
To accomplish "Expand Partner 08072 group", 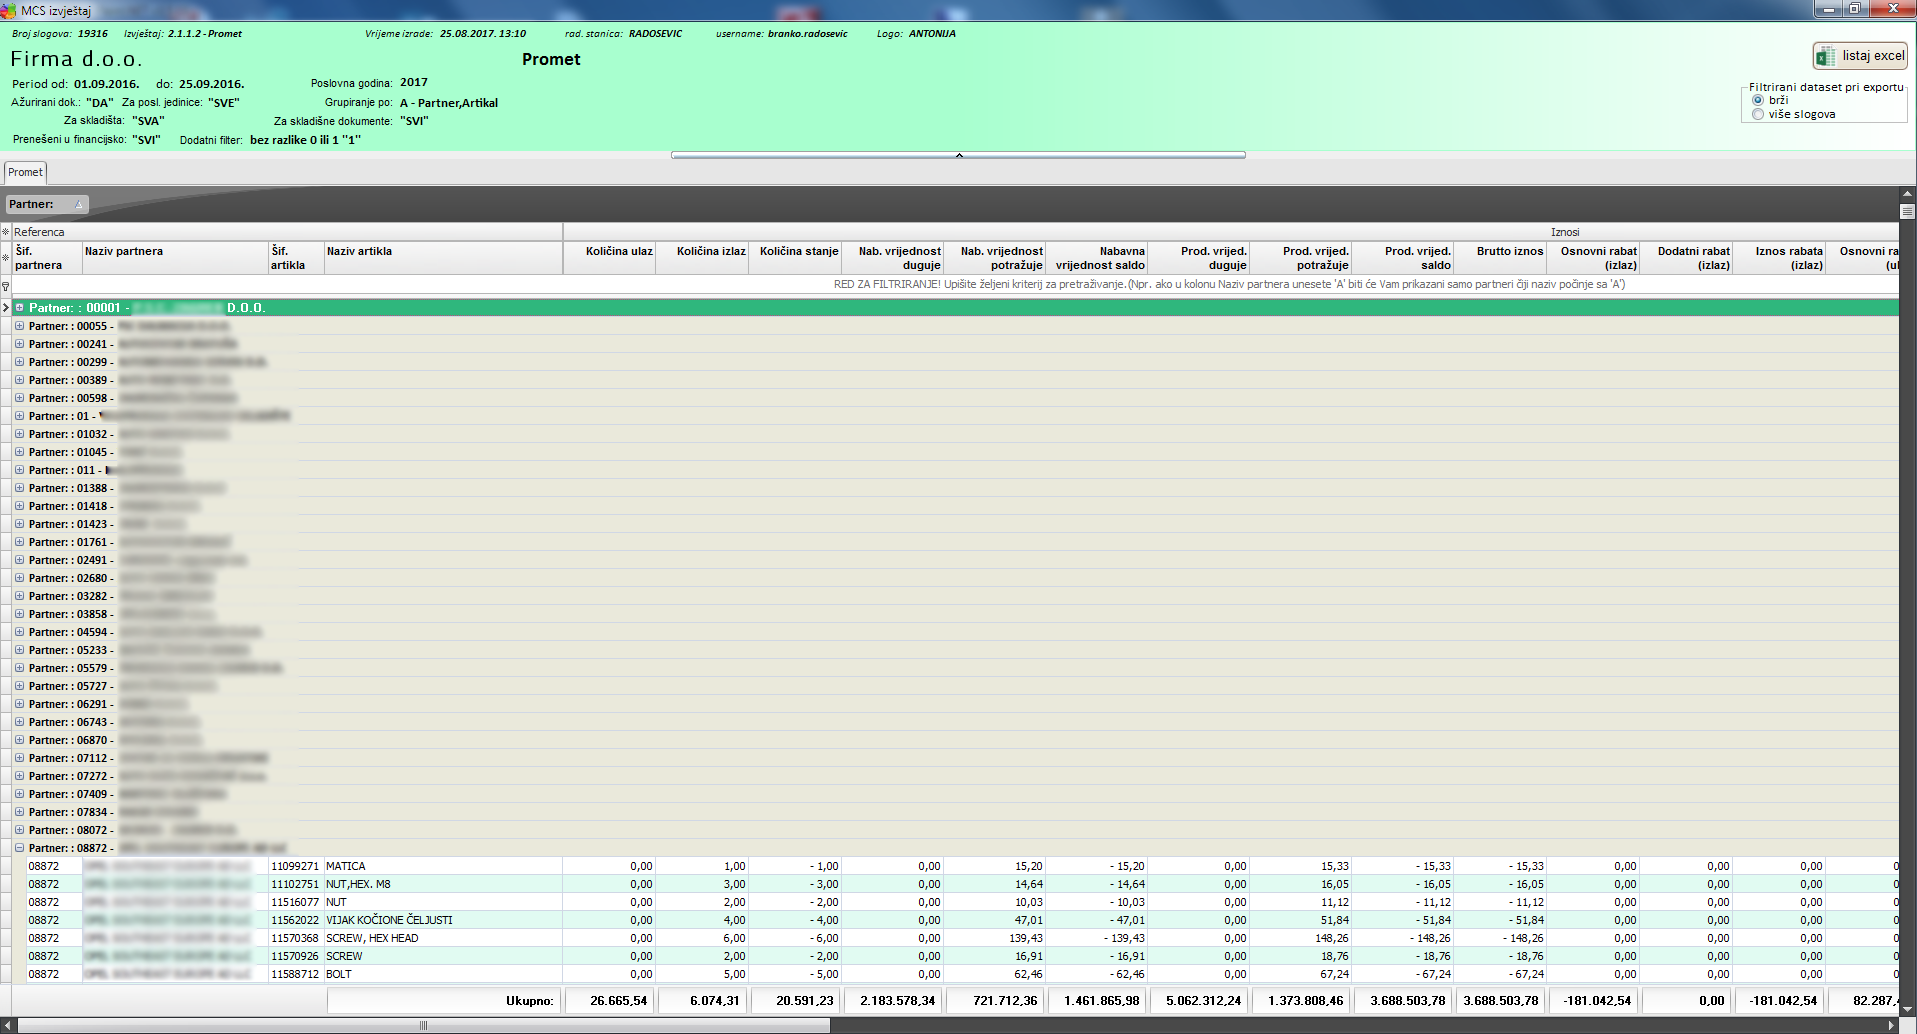I will 19,830.
